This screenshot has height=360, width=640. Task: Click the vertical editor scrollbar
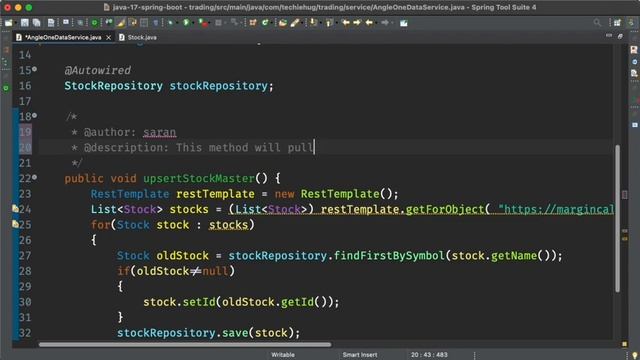617,218
